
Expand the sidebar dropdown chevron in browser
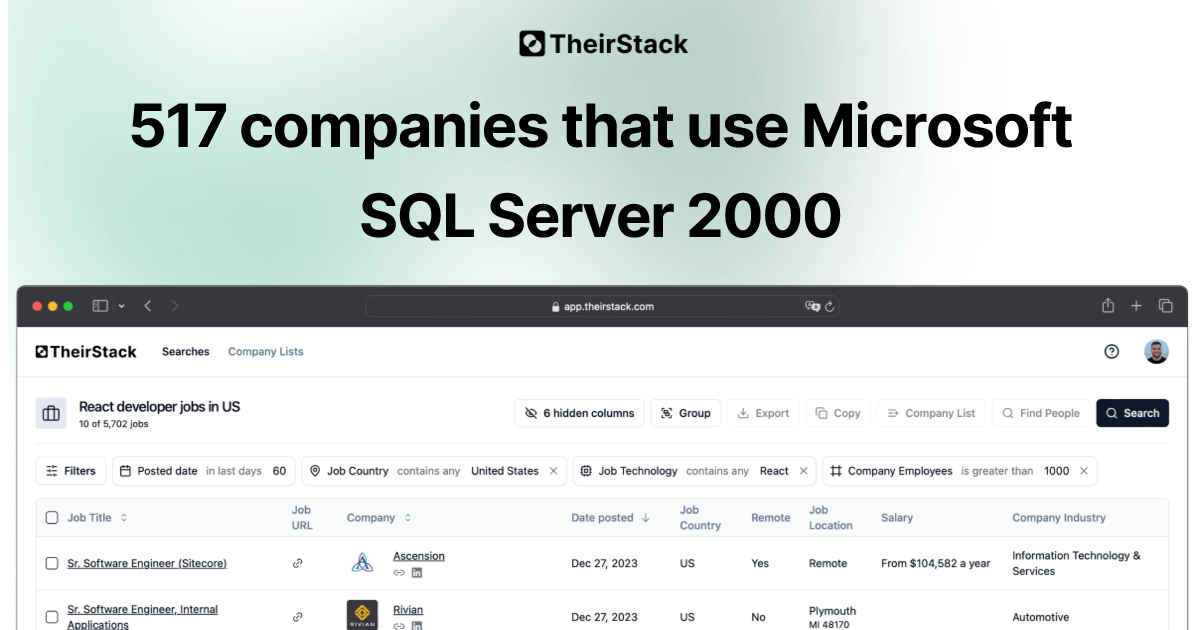(122, 306)
